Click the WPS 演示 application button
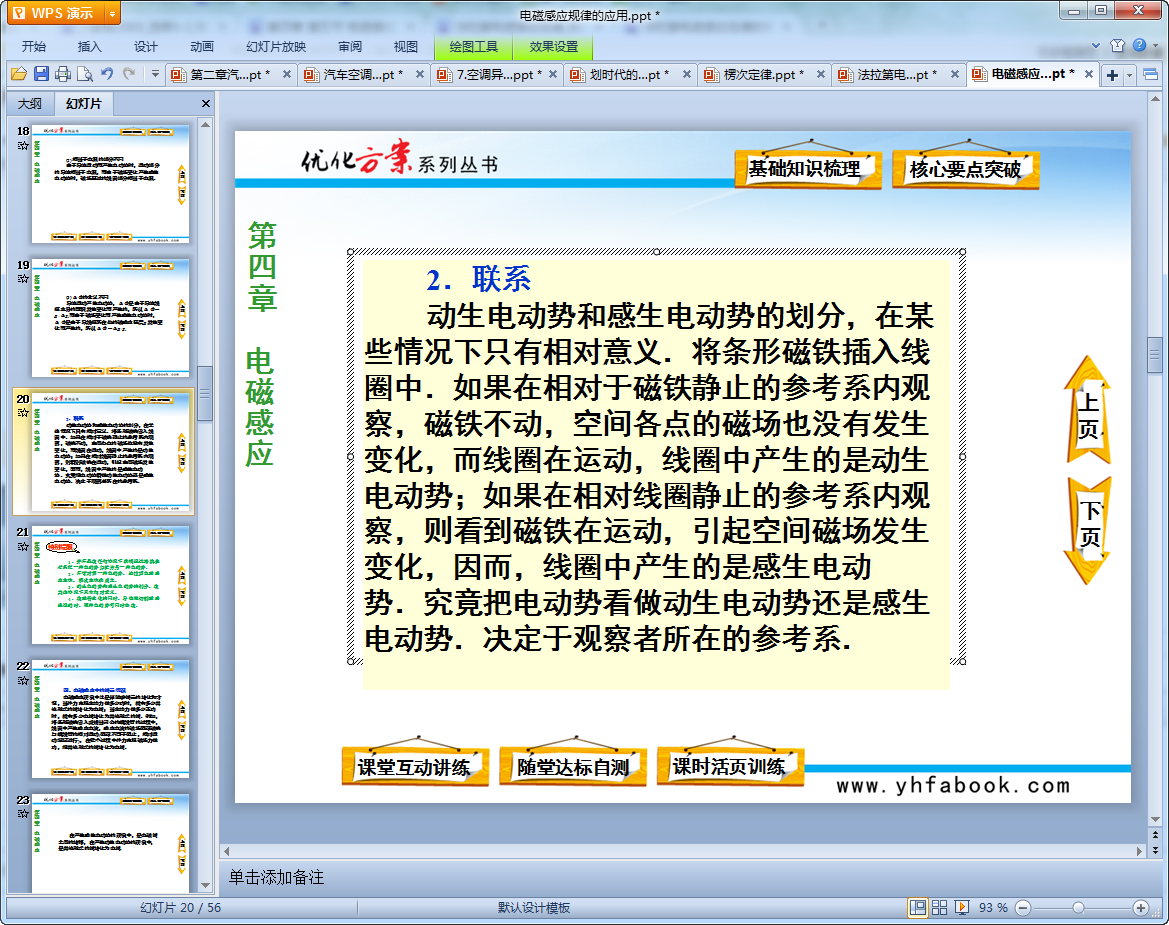The height and width of the screenshot is (925, 1169). click(57, 13)
